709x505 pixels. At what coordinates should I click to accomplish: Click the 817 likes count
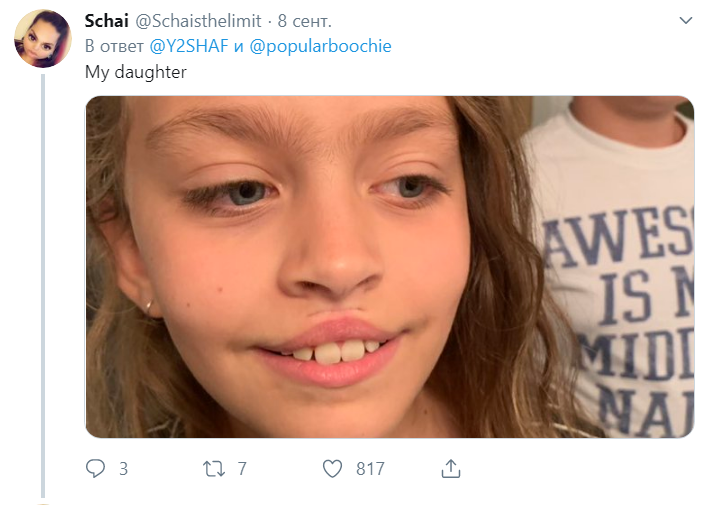370,469
